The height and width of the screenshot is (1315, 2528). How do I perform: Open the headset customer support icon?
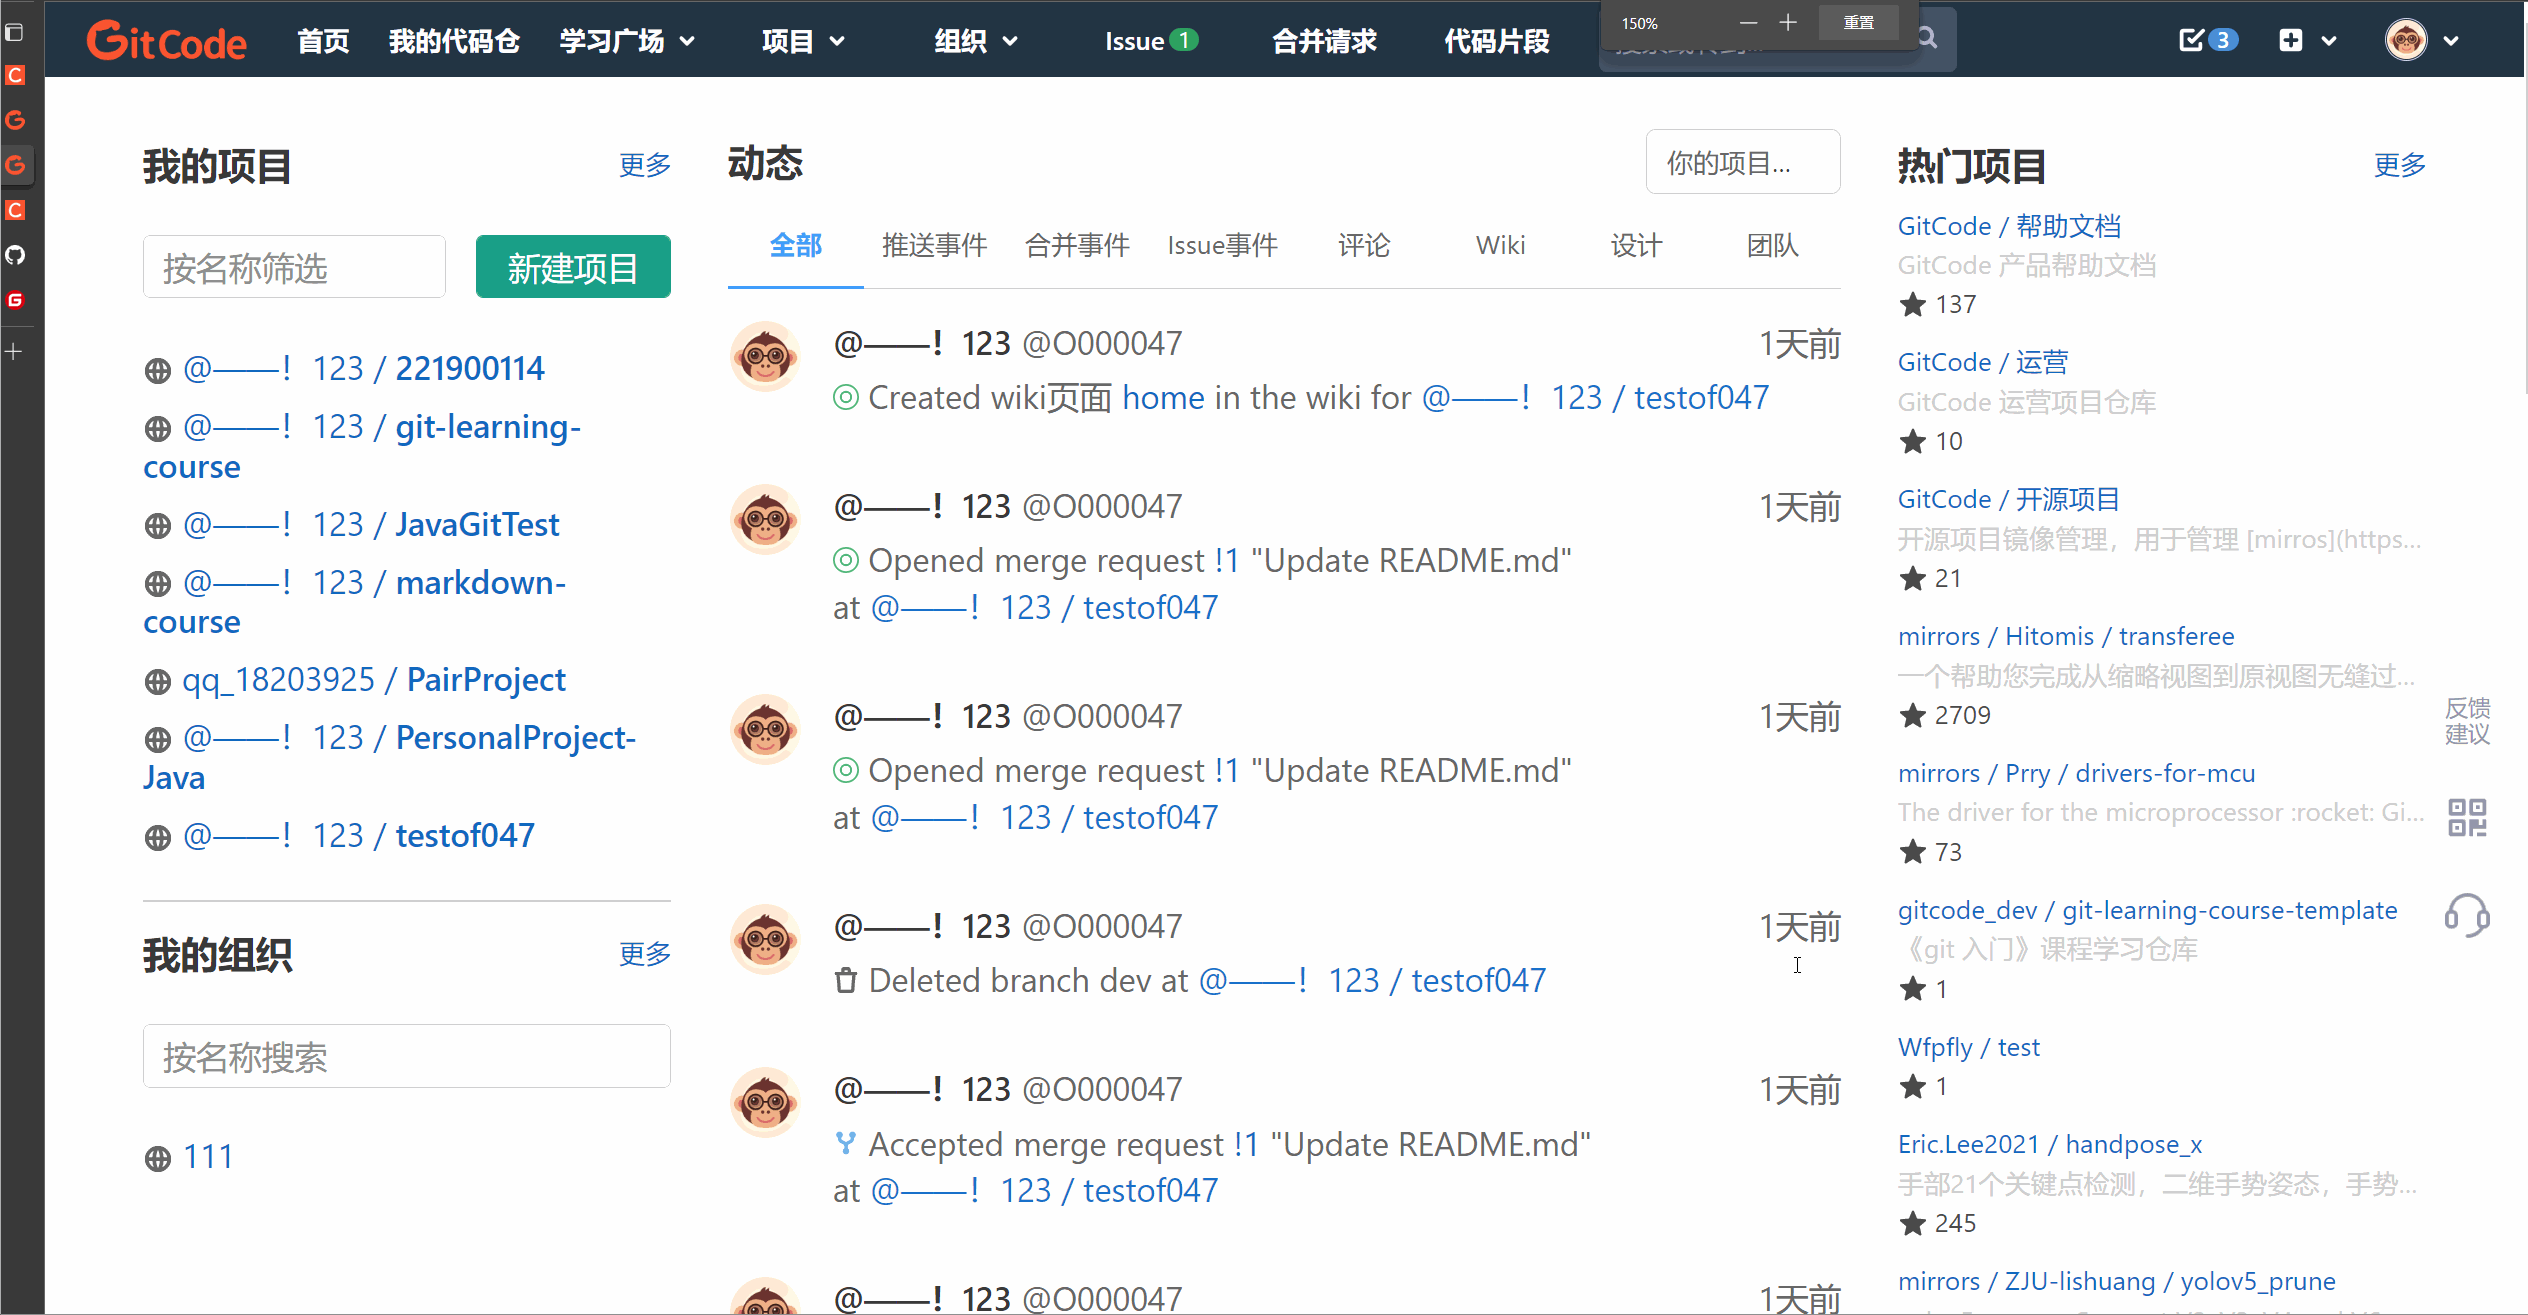[x=2467, y=915]
